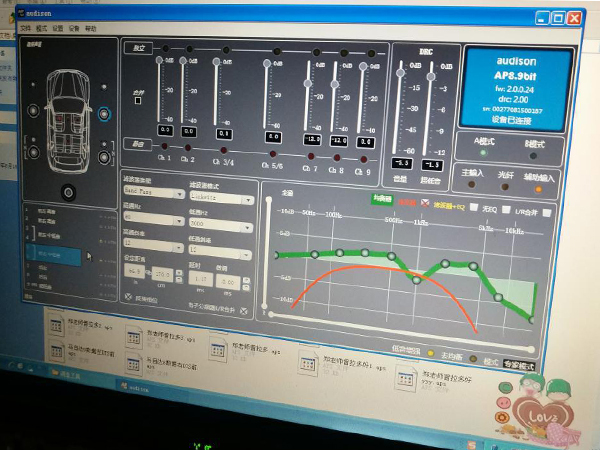Adjust the DRC volume slider knob
The image size is (600, 450).
click(400, 73)
